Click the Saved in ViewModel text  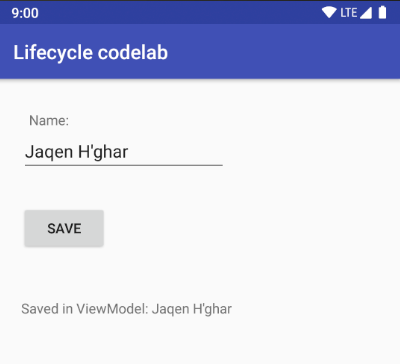click(x=126, y=309)
